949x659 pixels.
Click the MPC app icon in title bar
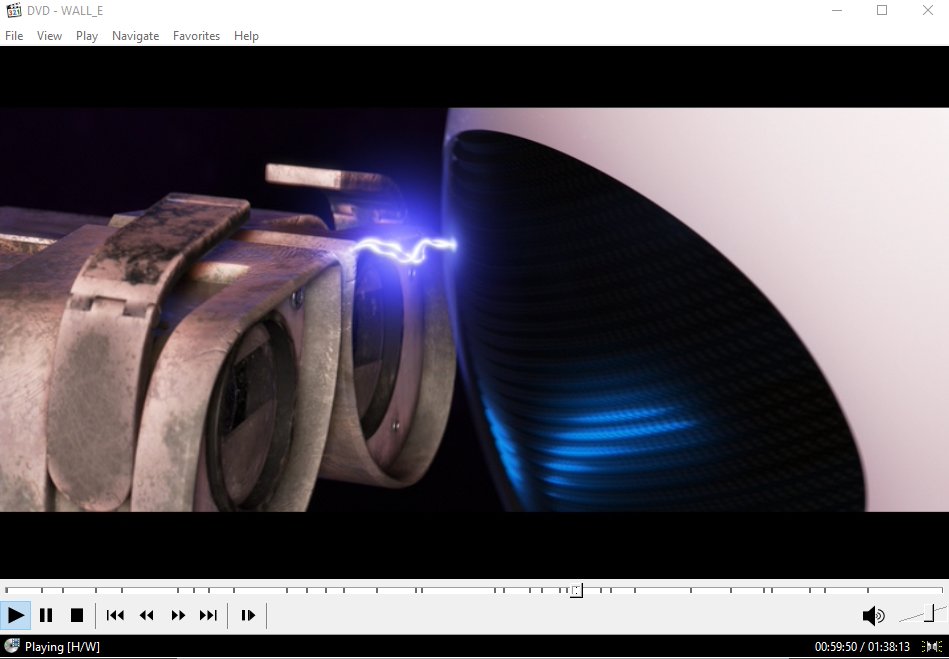(13, 10)
